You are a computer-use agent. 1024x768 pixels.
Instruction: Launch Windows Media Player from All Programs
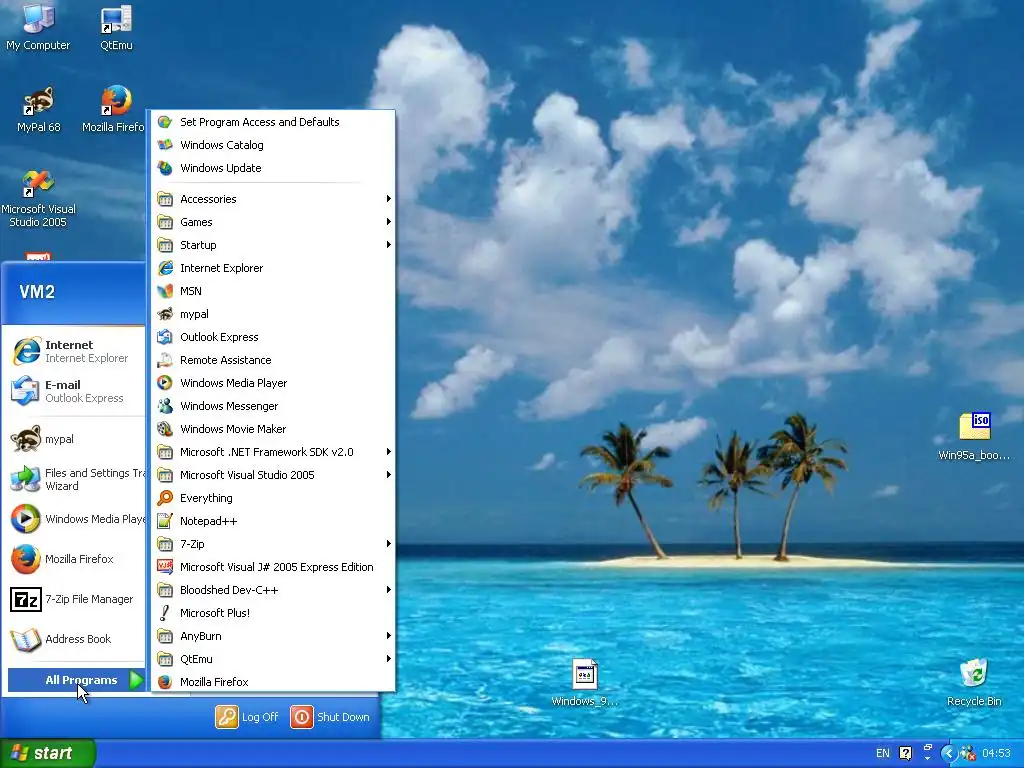pos(273,383)
